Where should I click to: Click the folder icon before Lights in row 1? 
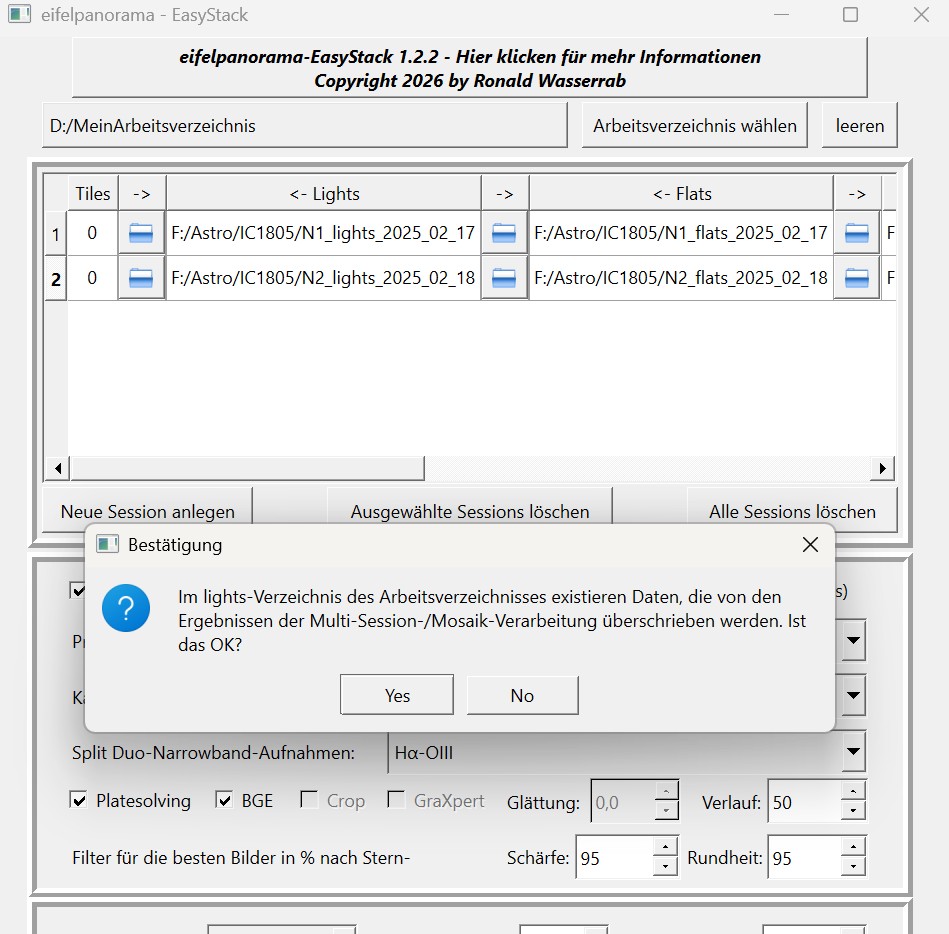coord(141,233)
